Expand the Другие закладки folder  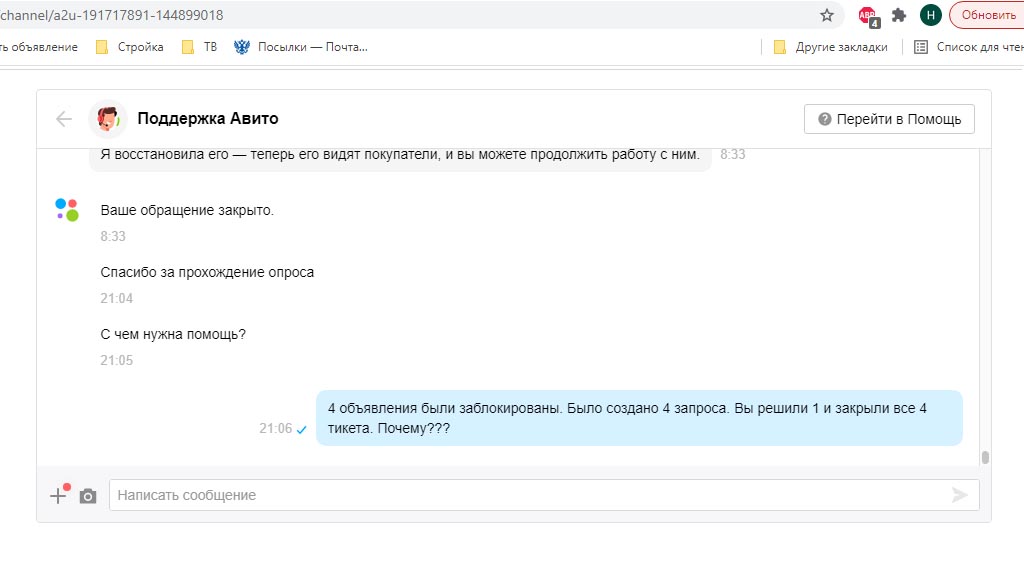pyautogui.click(x=831, y=47)
